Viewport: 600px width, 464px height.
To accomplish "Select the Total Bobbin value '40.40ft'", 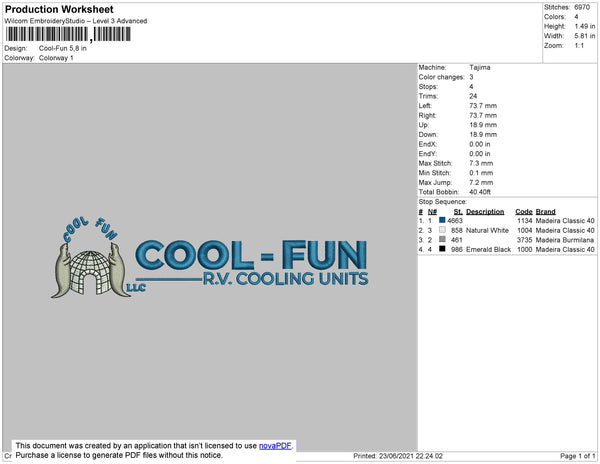I will click(480, 192).
